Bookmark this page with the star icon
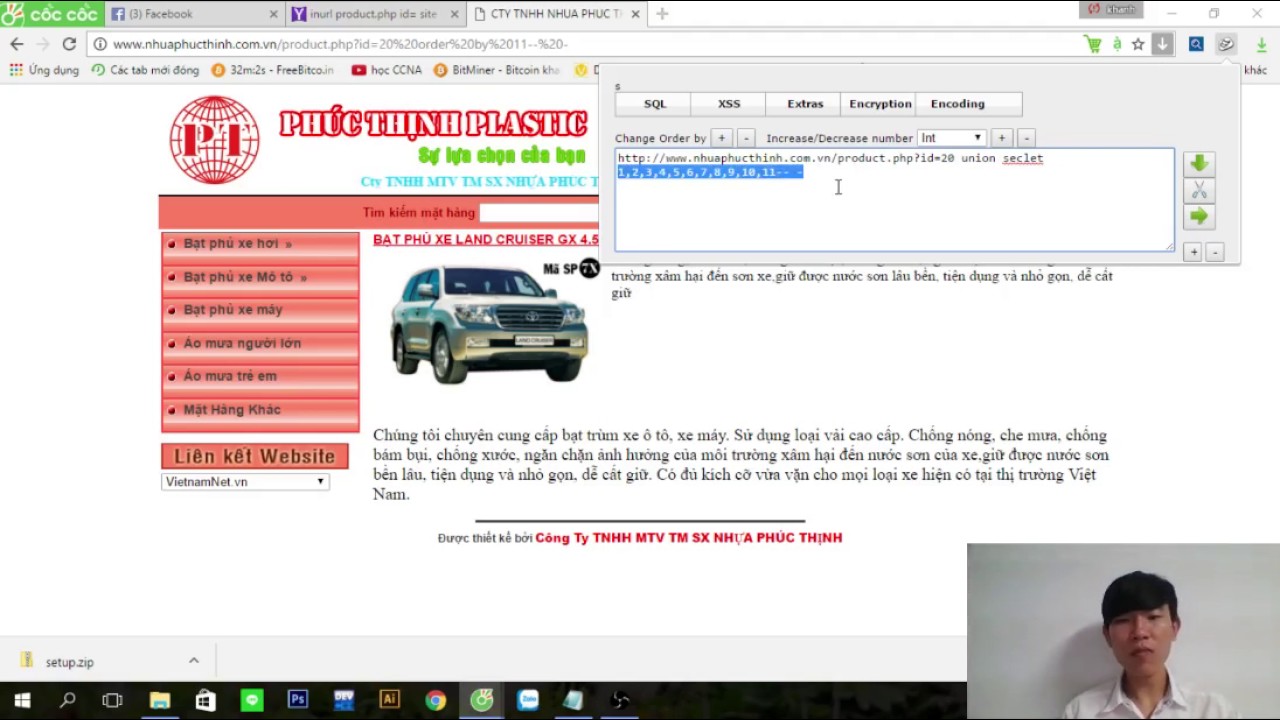 click(x=1138, y=44)
